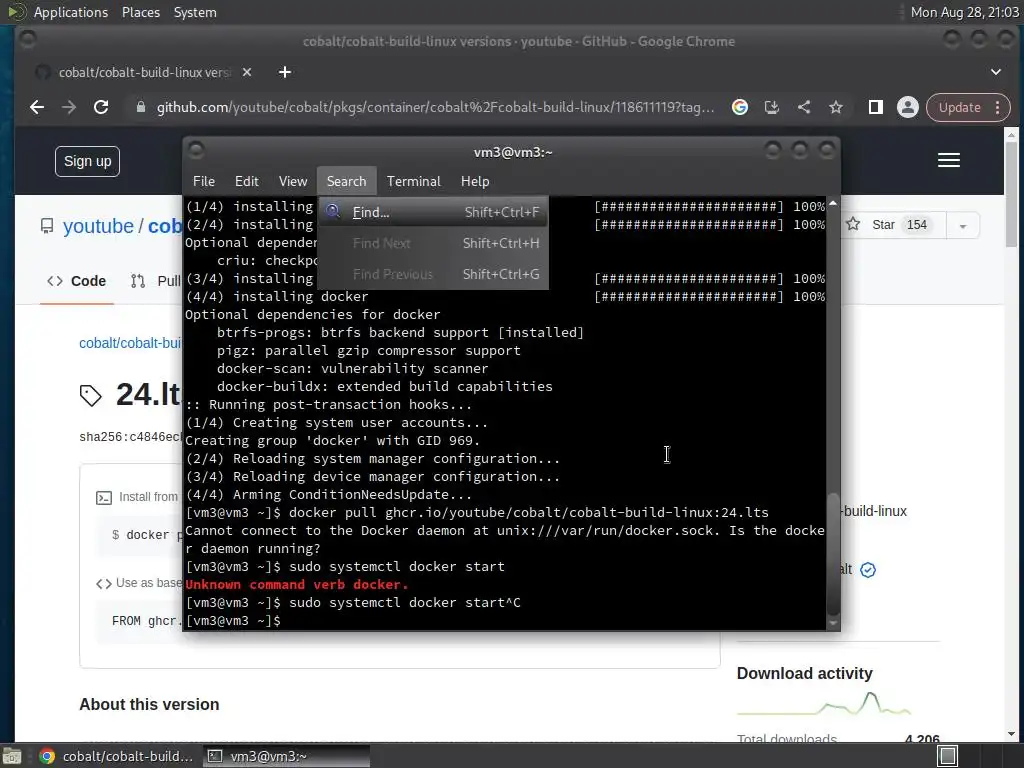Open the Places menu
Image resolution: width=1024 pixels, height=768 pixels.
(140, 12)
